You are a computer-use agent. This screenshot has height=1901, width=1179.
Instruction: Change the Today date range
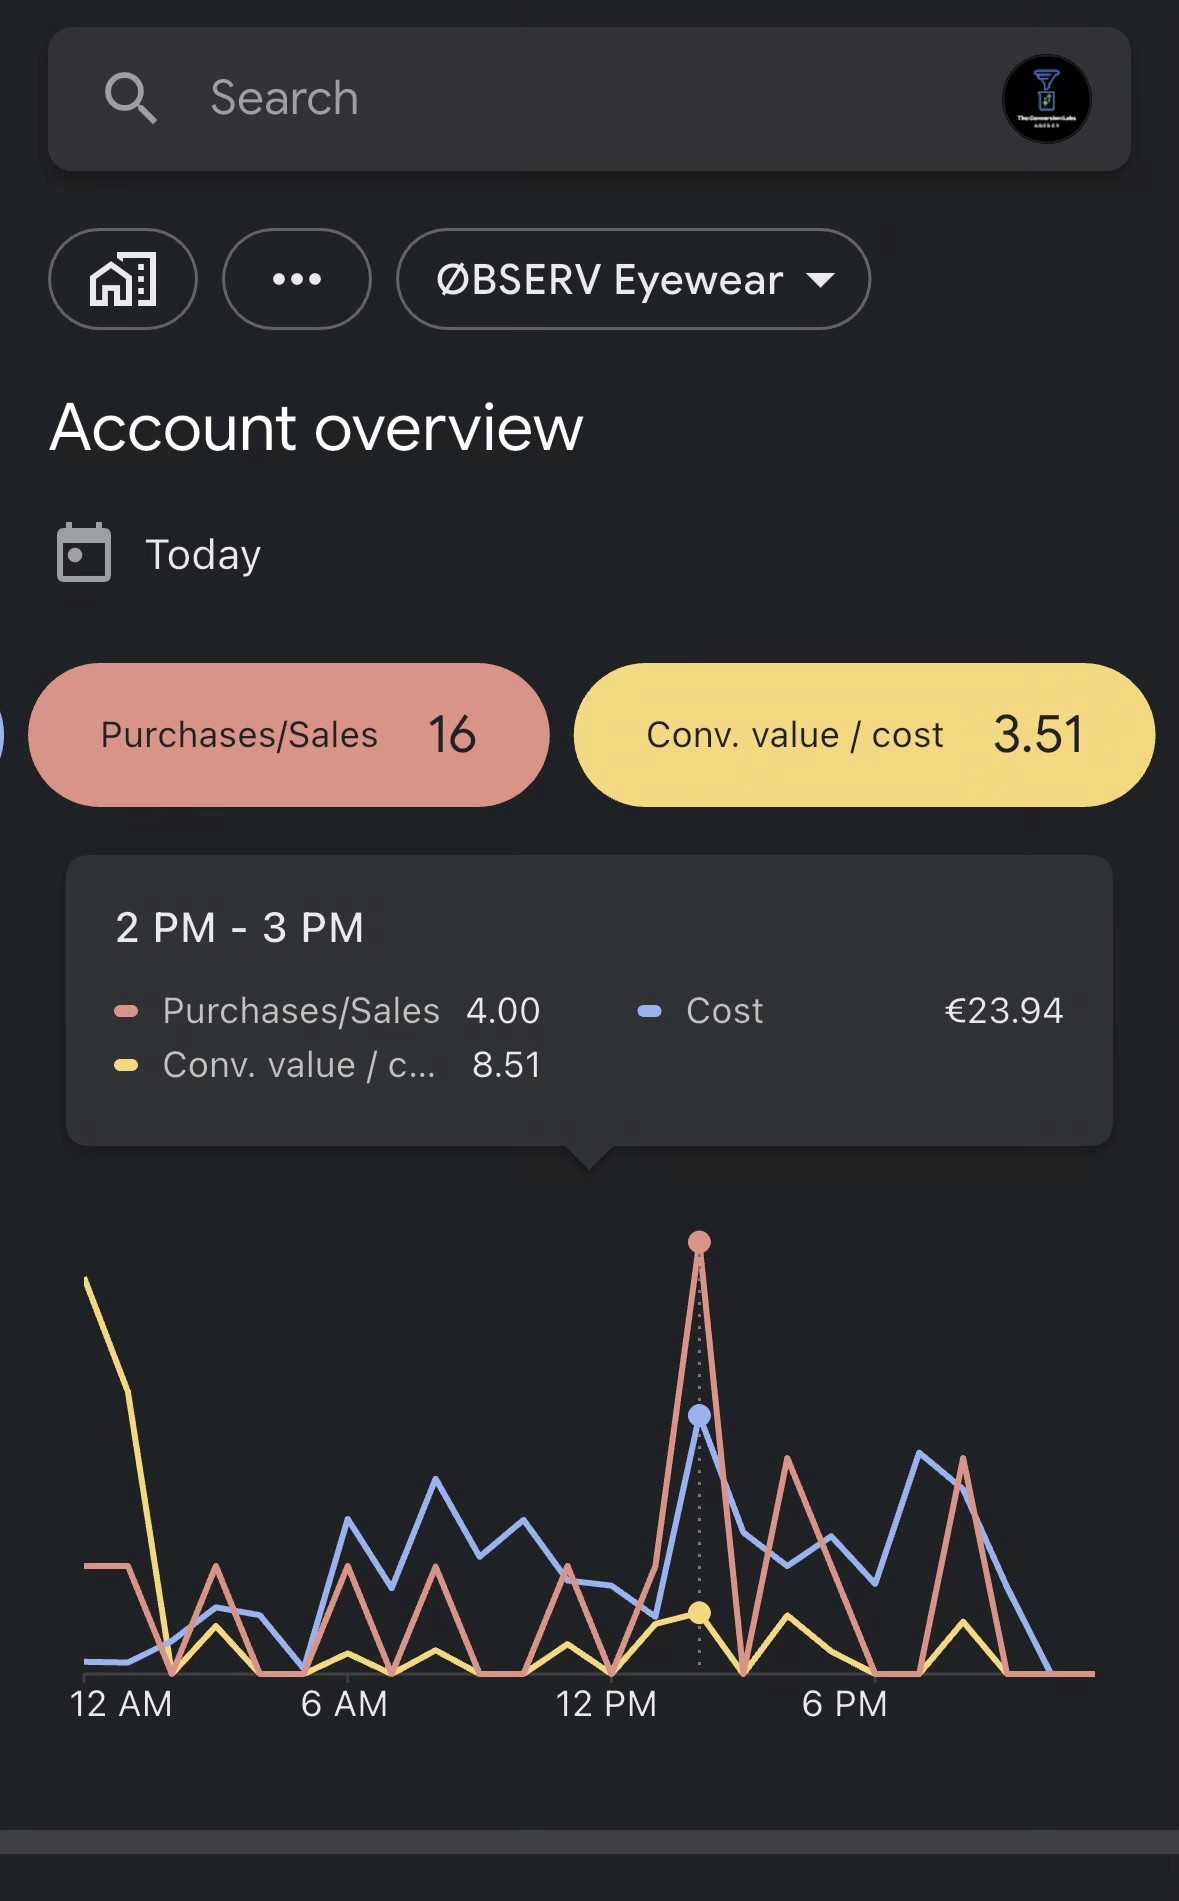203,555
